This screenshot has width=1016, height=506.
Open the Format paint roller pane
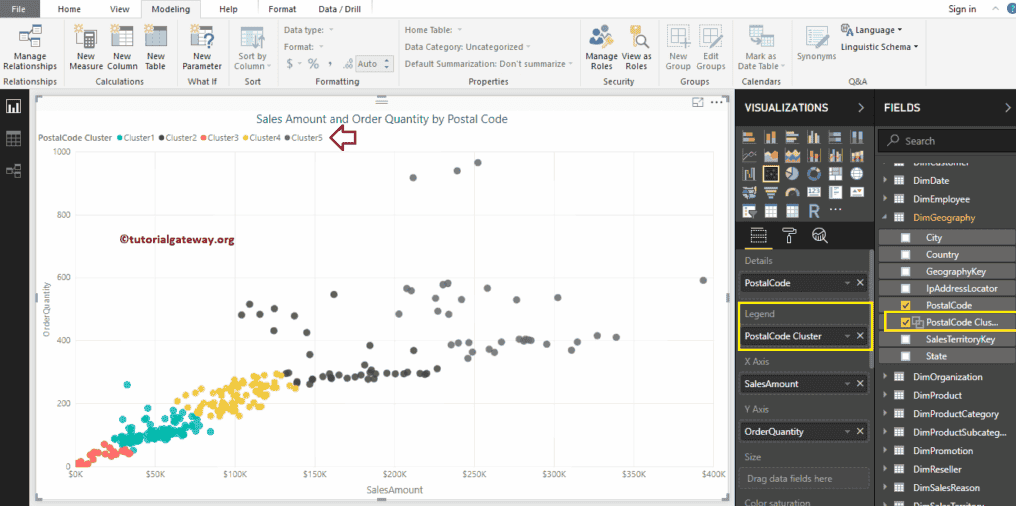coord(789,236)
